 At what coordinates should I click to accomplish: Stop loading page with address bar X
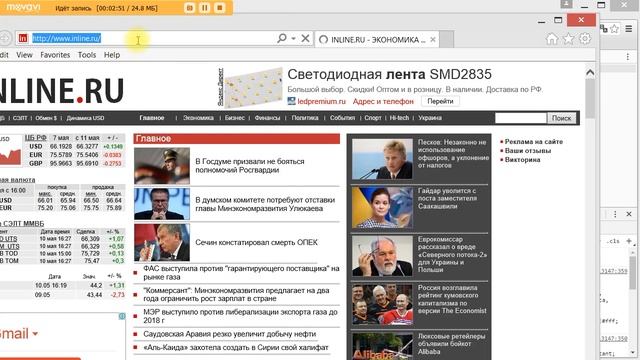point(305,38)
